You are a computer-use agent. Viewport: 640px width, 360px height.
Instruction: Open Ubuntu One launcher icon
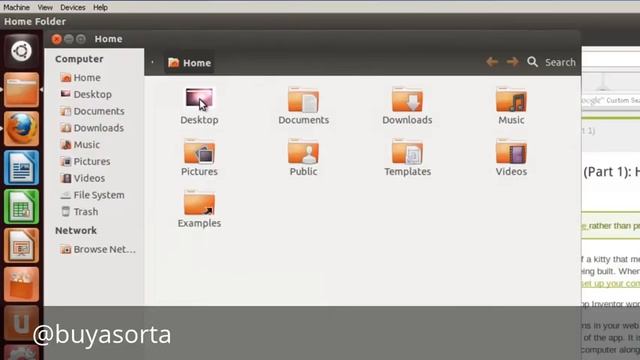(21, 323)
